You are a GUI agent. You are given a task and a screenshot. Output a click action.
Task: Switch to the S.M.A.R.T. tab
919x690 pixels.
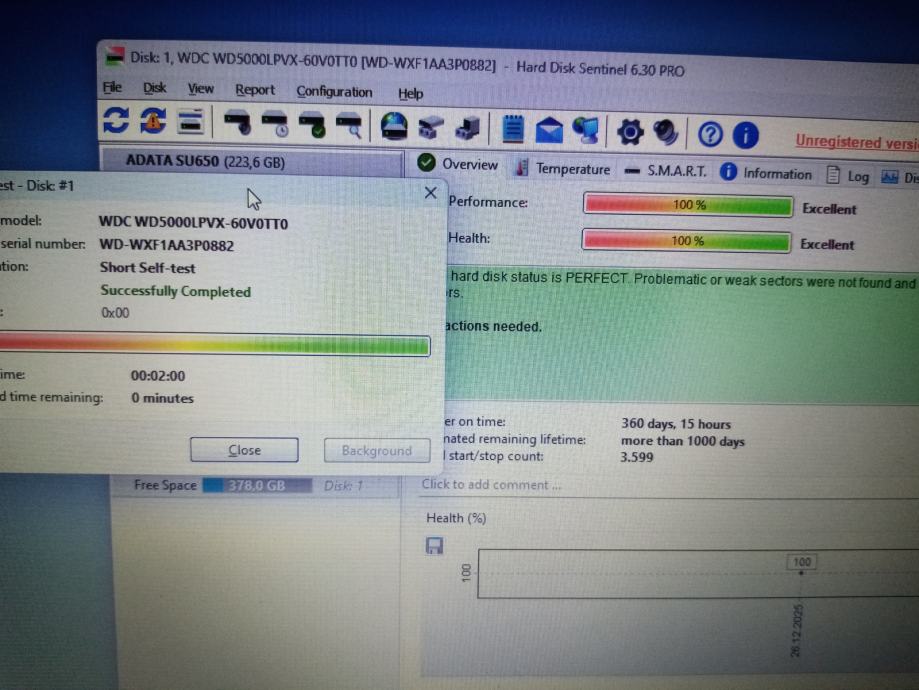(666, 171)
